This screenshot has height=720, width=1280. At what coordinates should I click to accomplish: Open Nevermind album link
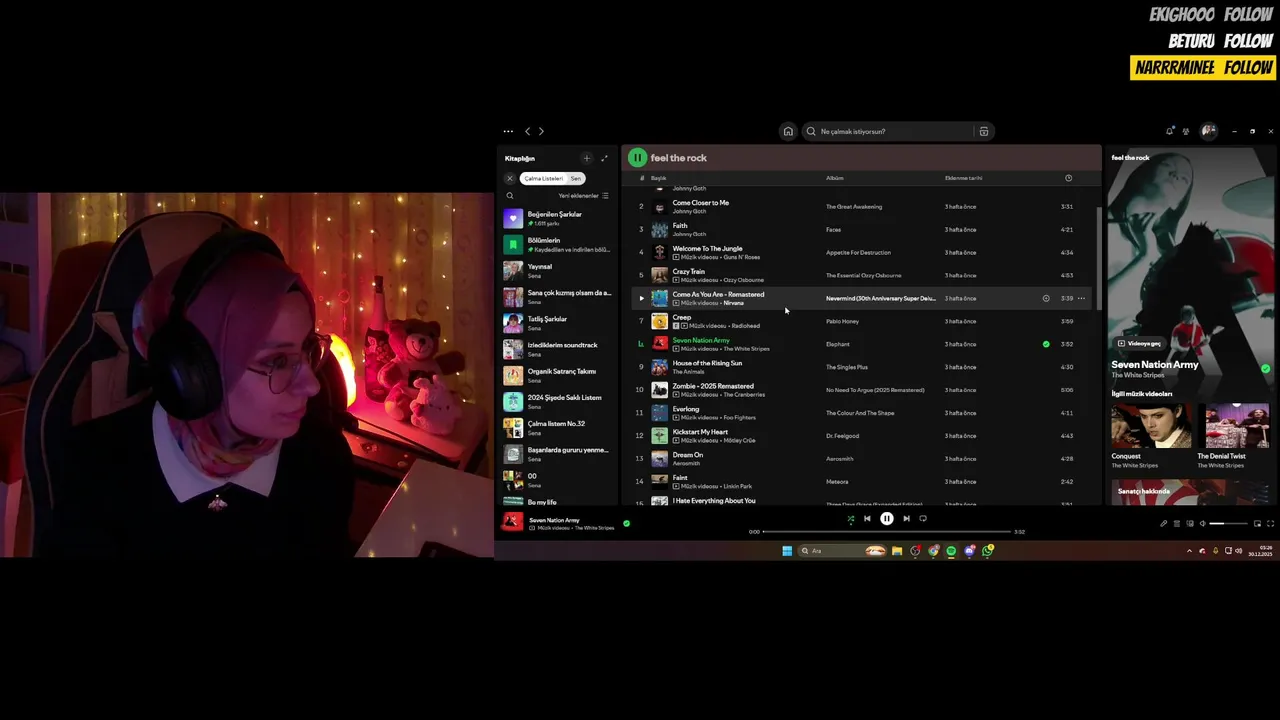click(880, 298)
